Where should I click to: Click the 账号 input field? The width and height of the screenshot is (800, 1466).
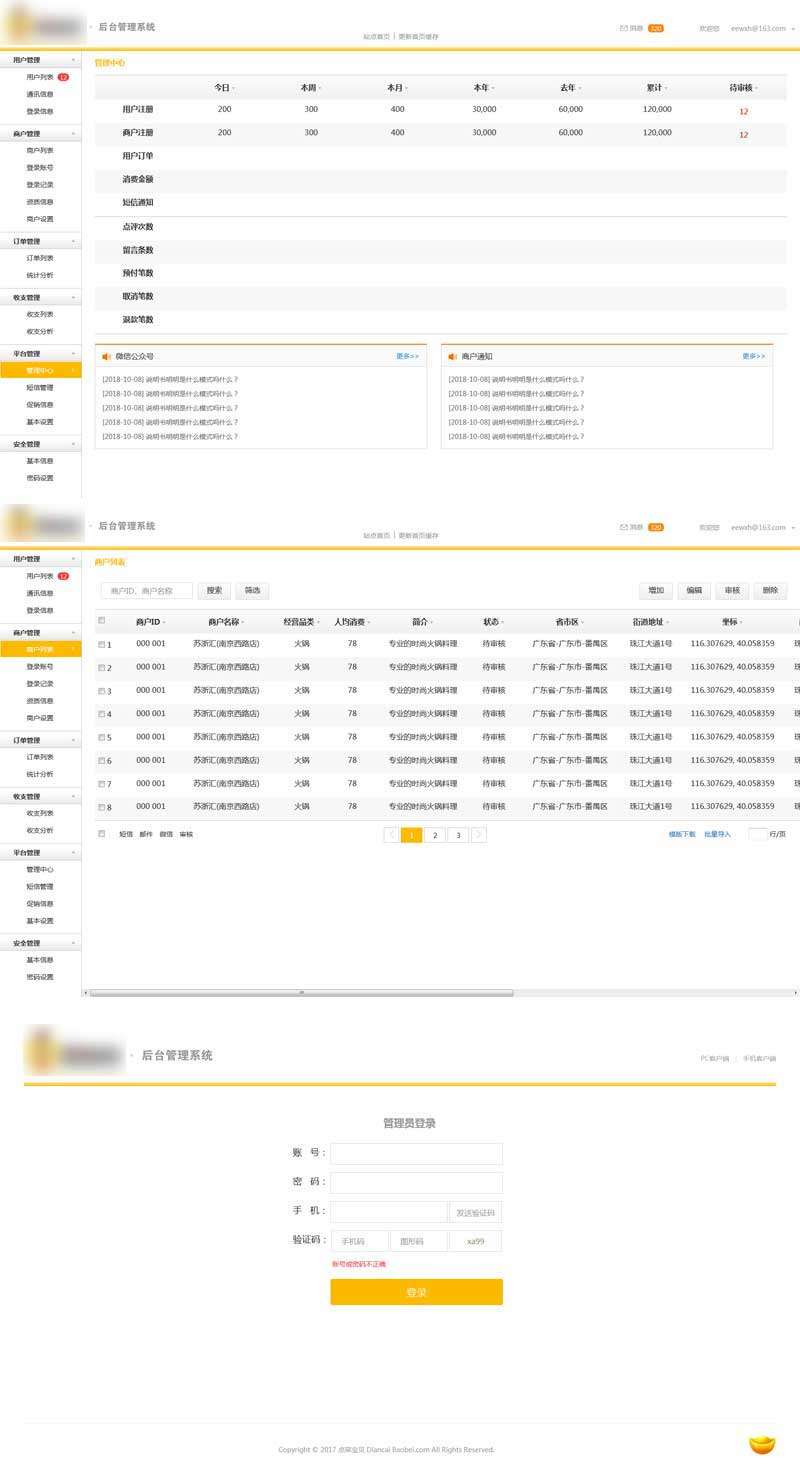click(x=416, y=1153)
